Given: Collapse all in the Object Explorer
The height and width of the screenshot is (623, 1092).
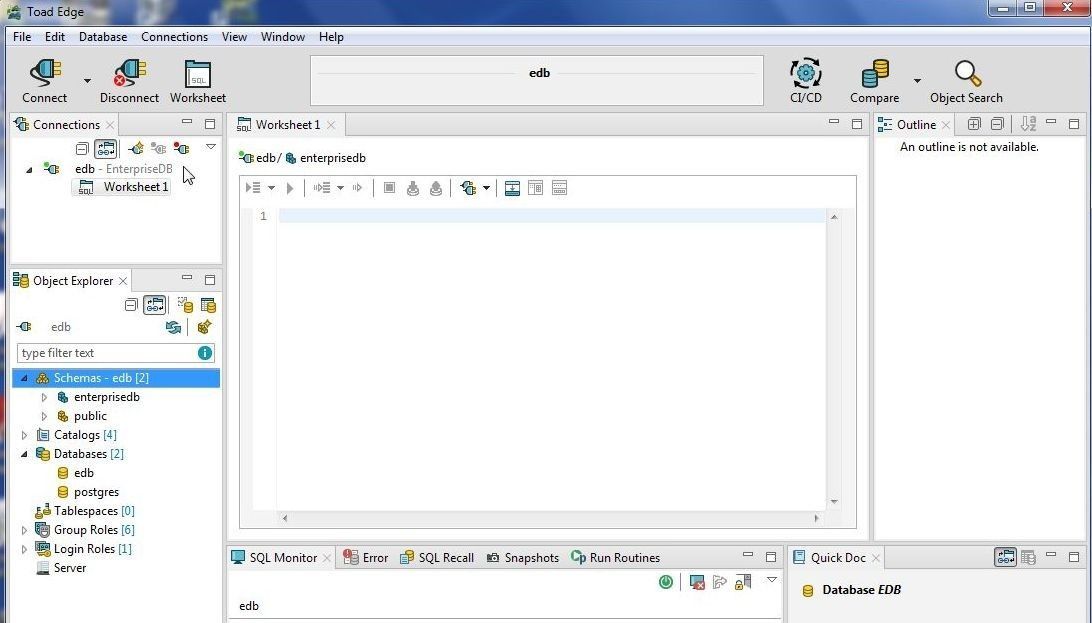Looking at the screenshot, I should pos(131,305).
